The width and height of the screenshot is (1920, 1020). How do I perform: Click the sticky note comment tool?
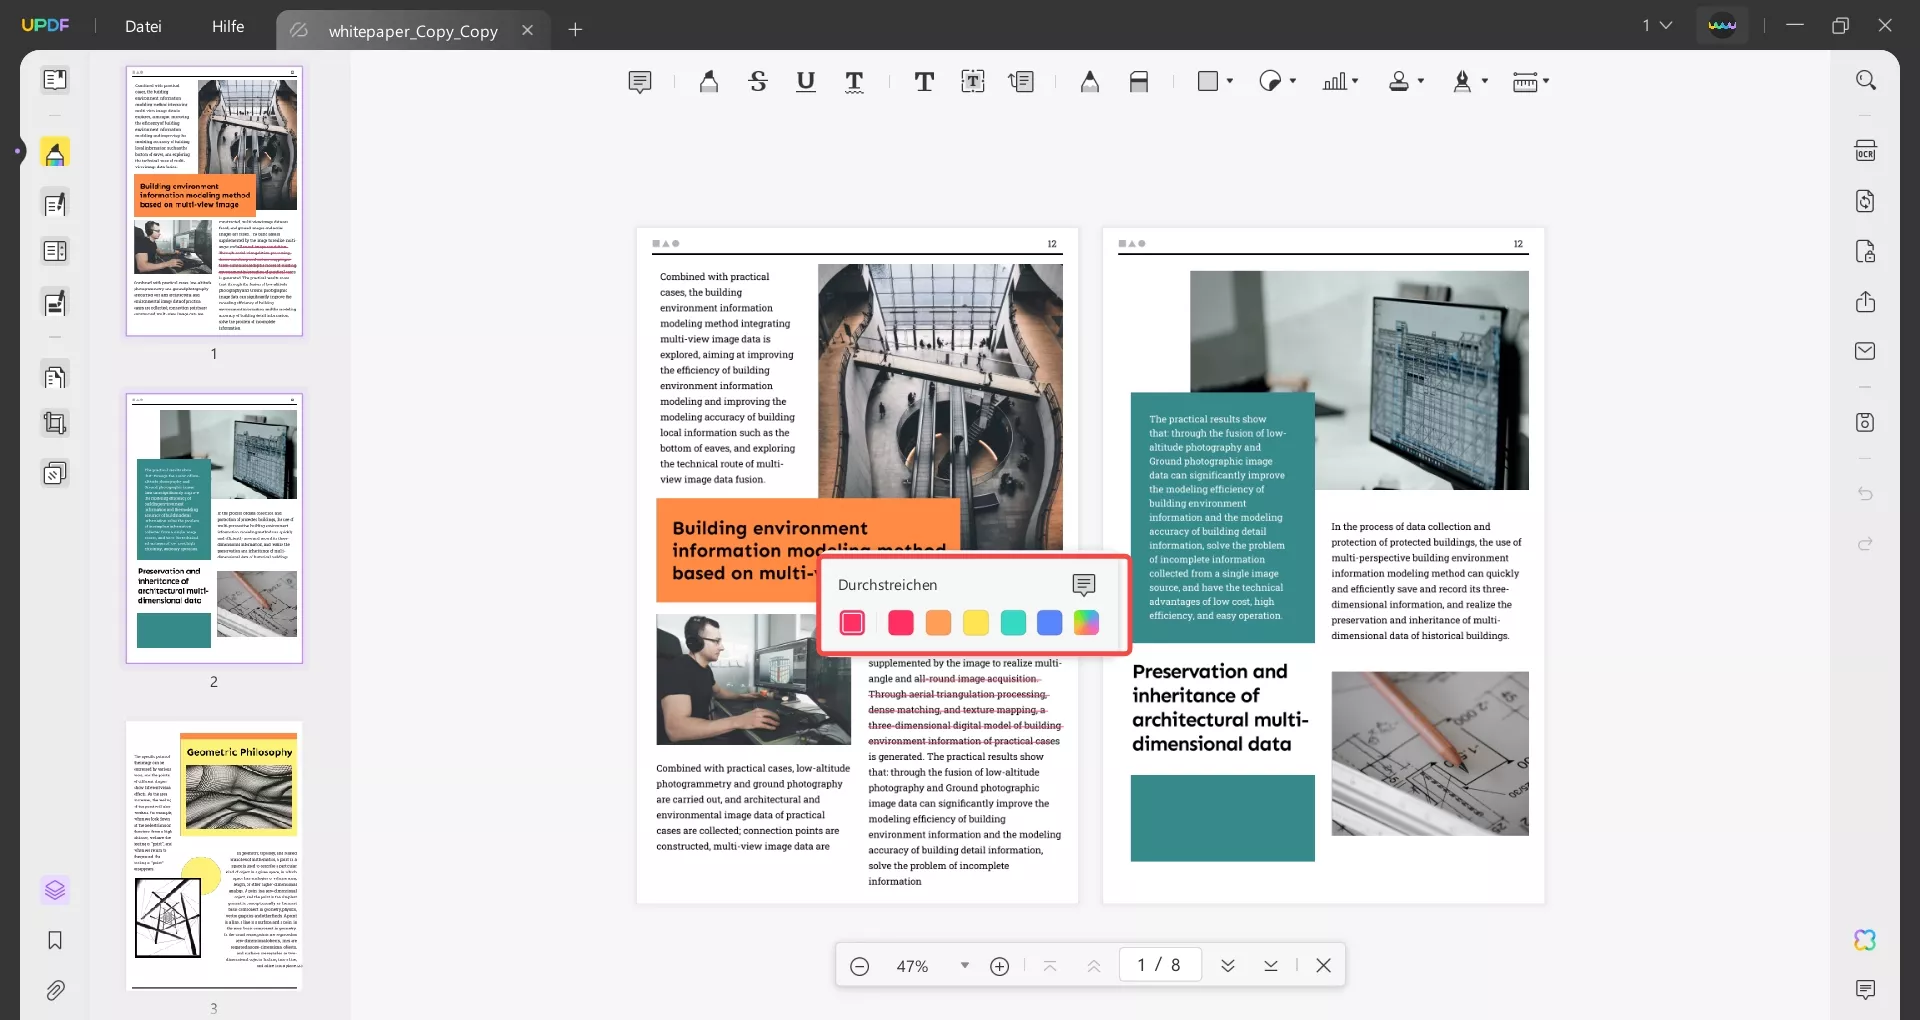point(640,82)
